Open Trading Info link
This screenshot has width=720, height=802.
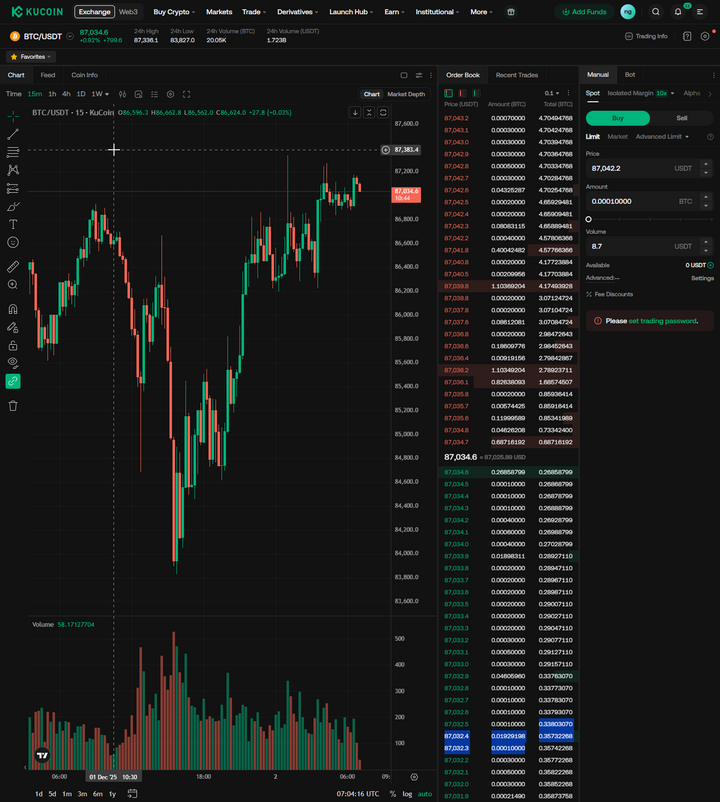(x=646, y=36)
